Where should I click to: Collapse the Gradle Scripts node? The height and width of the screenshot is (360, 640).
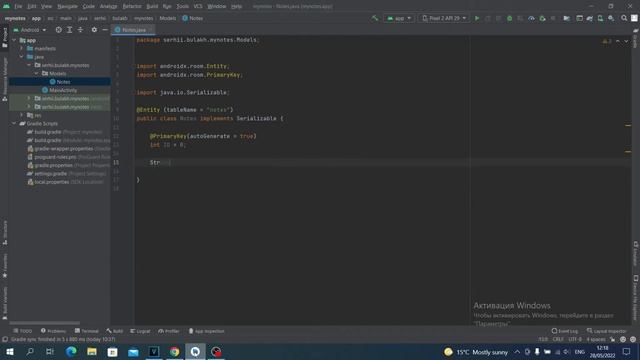coord(14,123)
